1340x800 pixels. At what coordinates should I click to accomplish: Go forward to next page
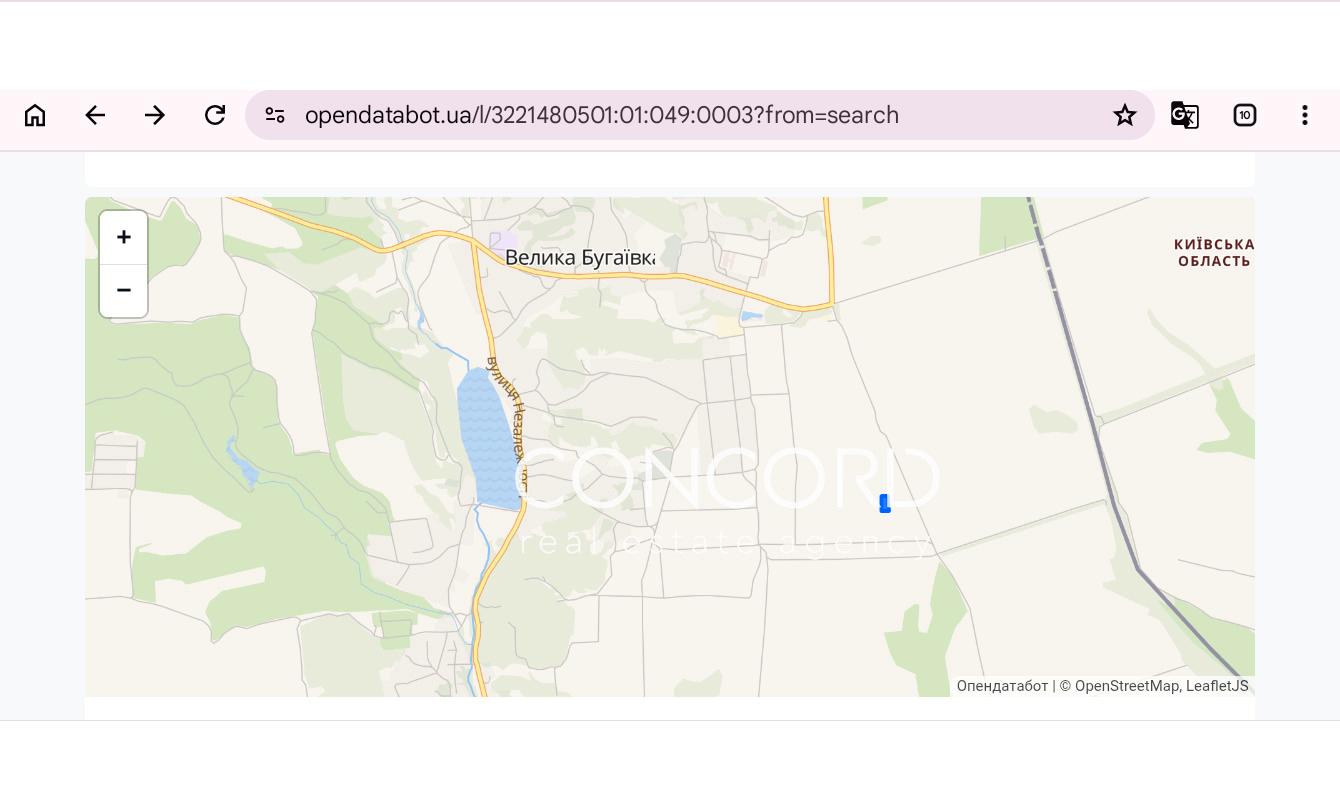point(155,115)
